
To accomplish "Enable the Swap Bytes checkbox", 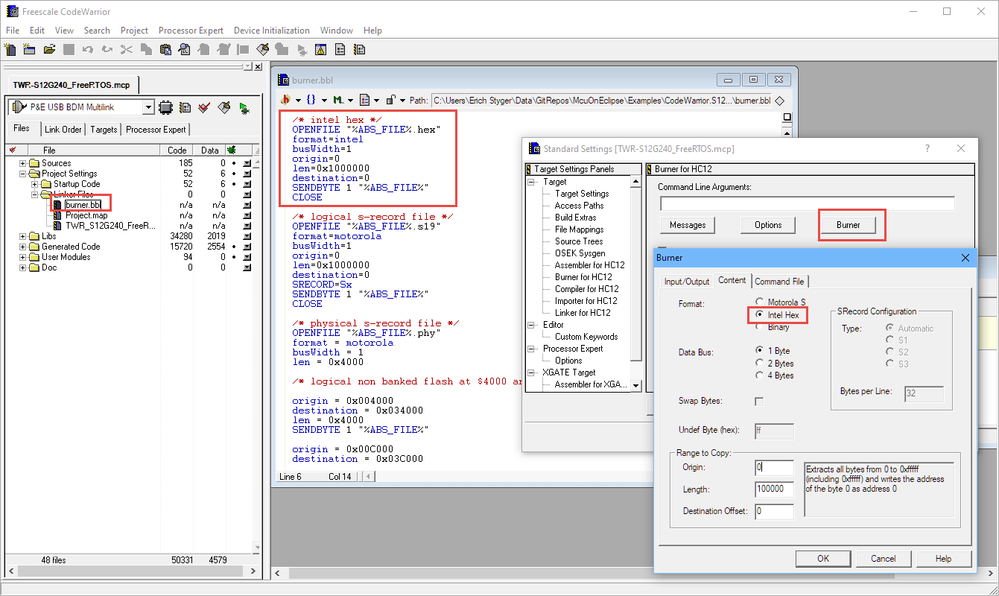I will tap(759, 401).
